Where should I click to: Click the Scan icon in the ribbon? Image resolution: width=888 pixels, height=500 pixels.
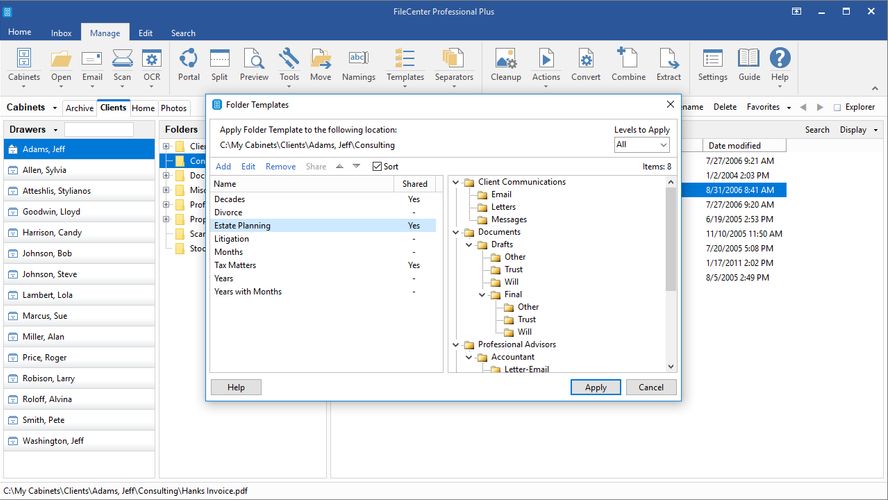pyautogui.click(x=122, y=63)
